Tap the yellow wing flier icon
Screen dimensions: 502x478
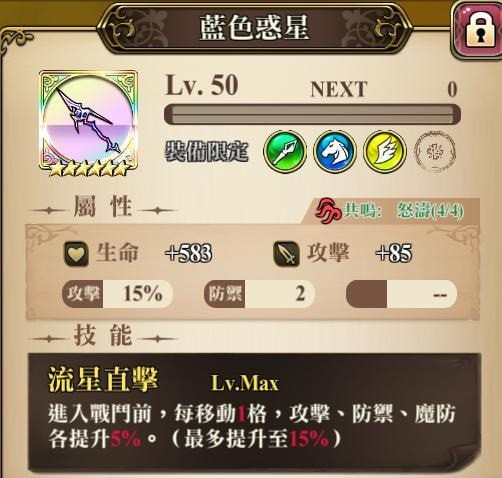point(385,152)
